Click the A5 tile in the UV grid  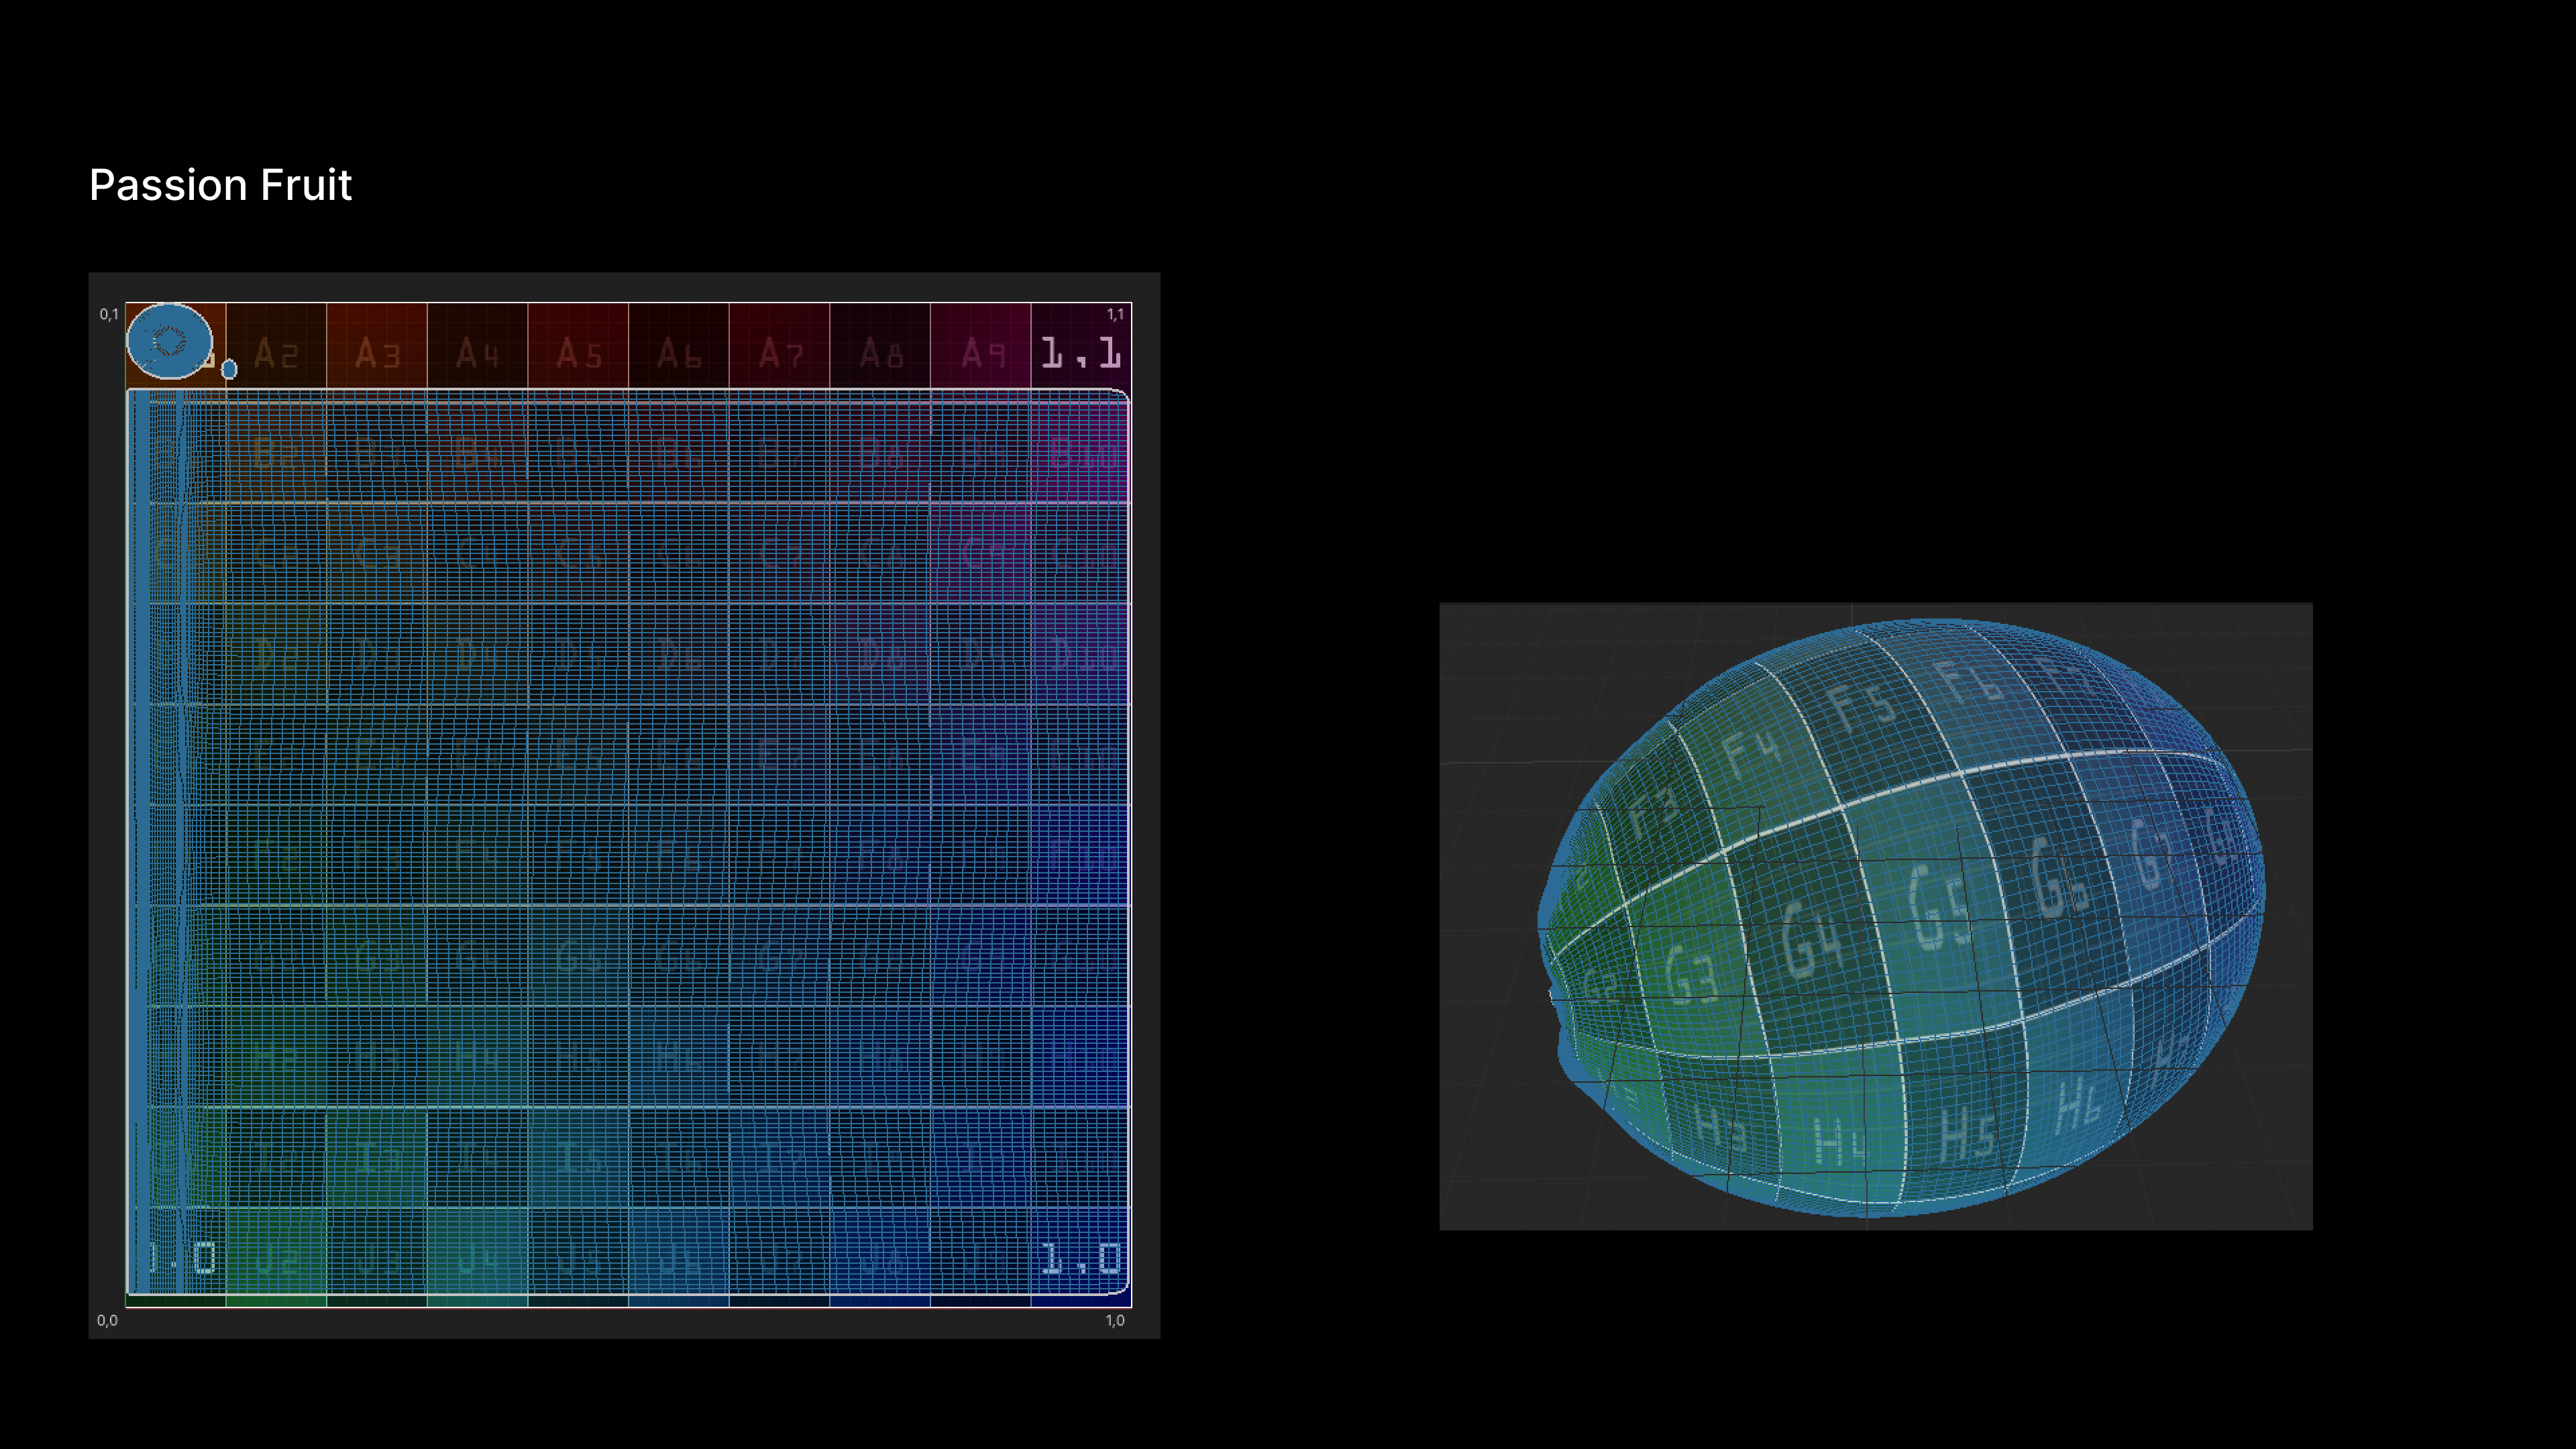[578, 352]
